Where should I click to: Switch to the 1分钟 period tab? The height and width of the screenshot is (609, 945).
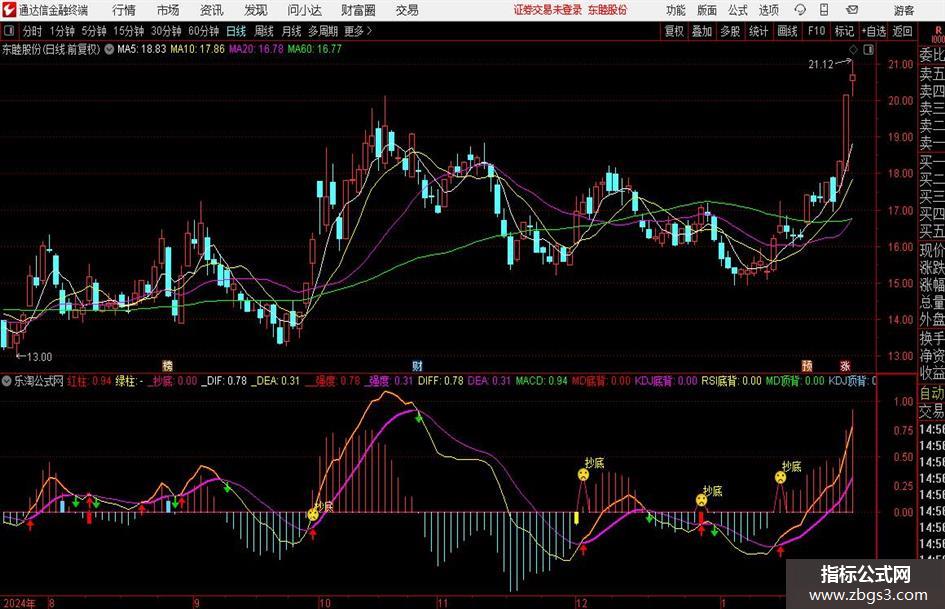pyautogui.click(x=61, y=31)
